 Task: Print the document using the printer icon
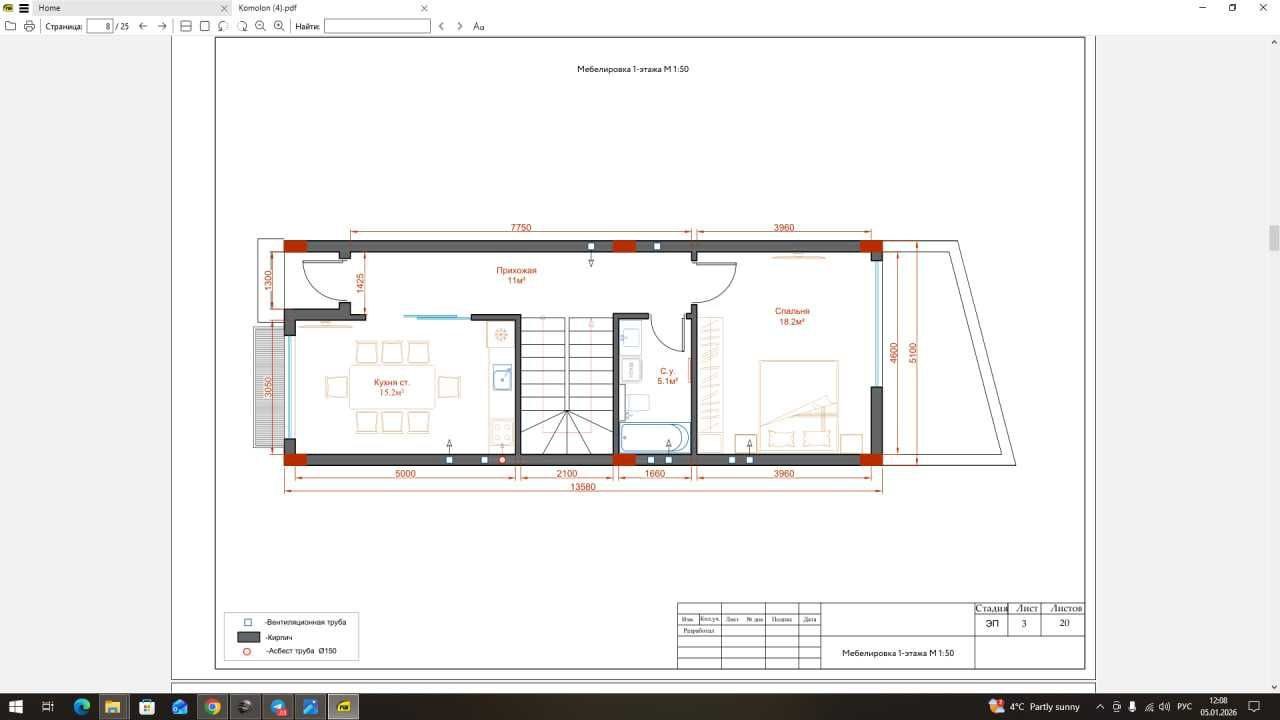[x=29, y=26]
